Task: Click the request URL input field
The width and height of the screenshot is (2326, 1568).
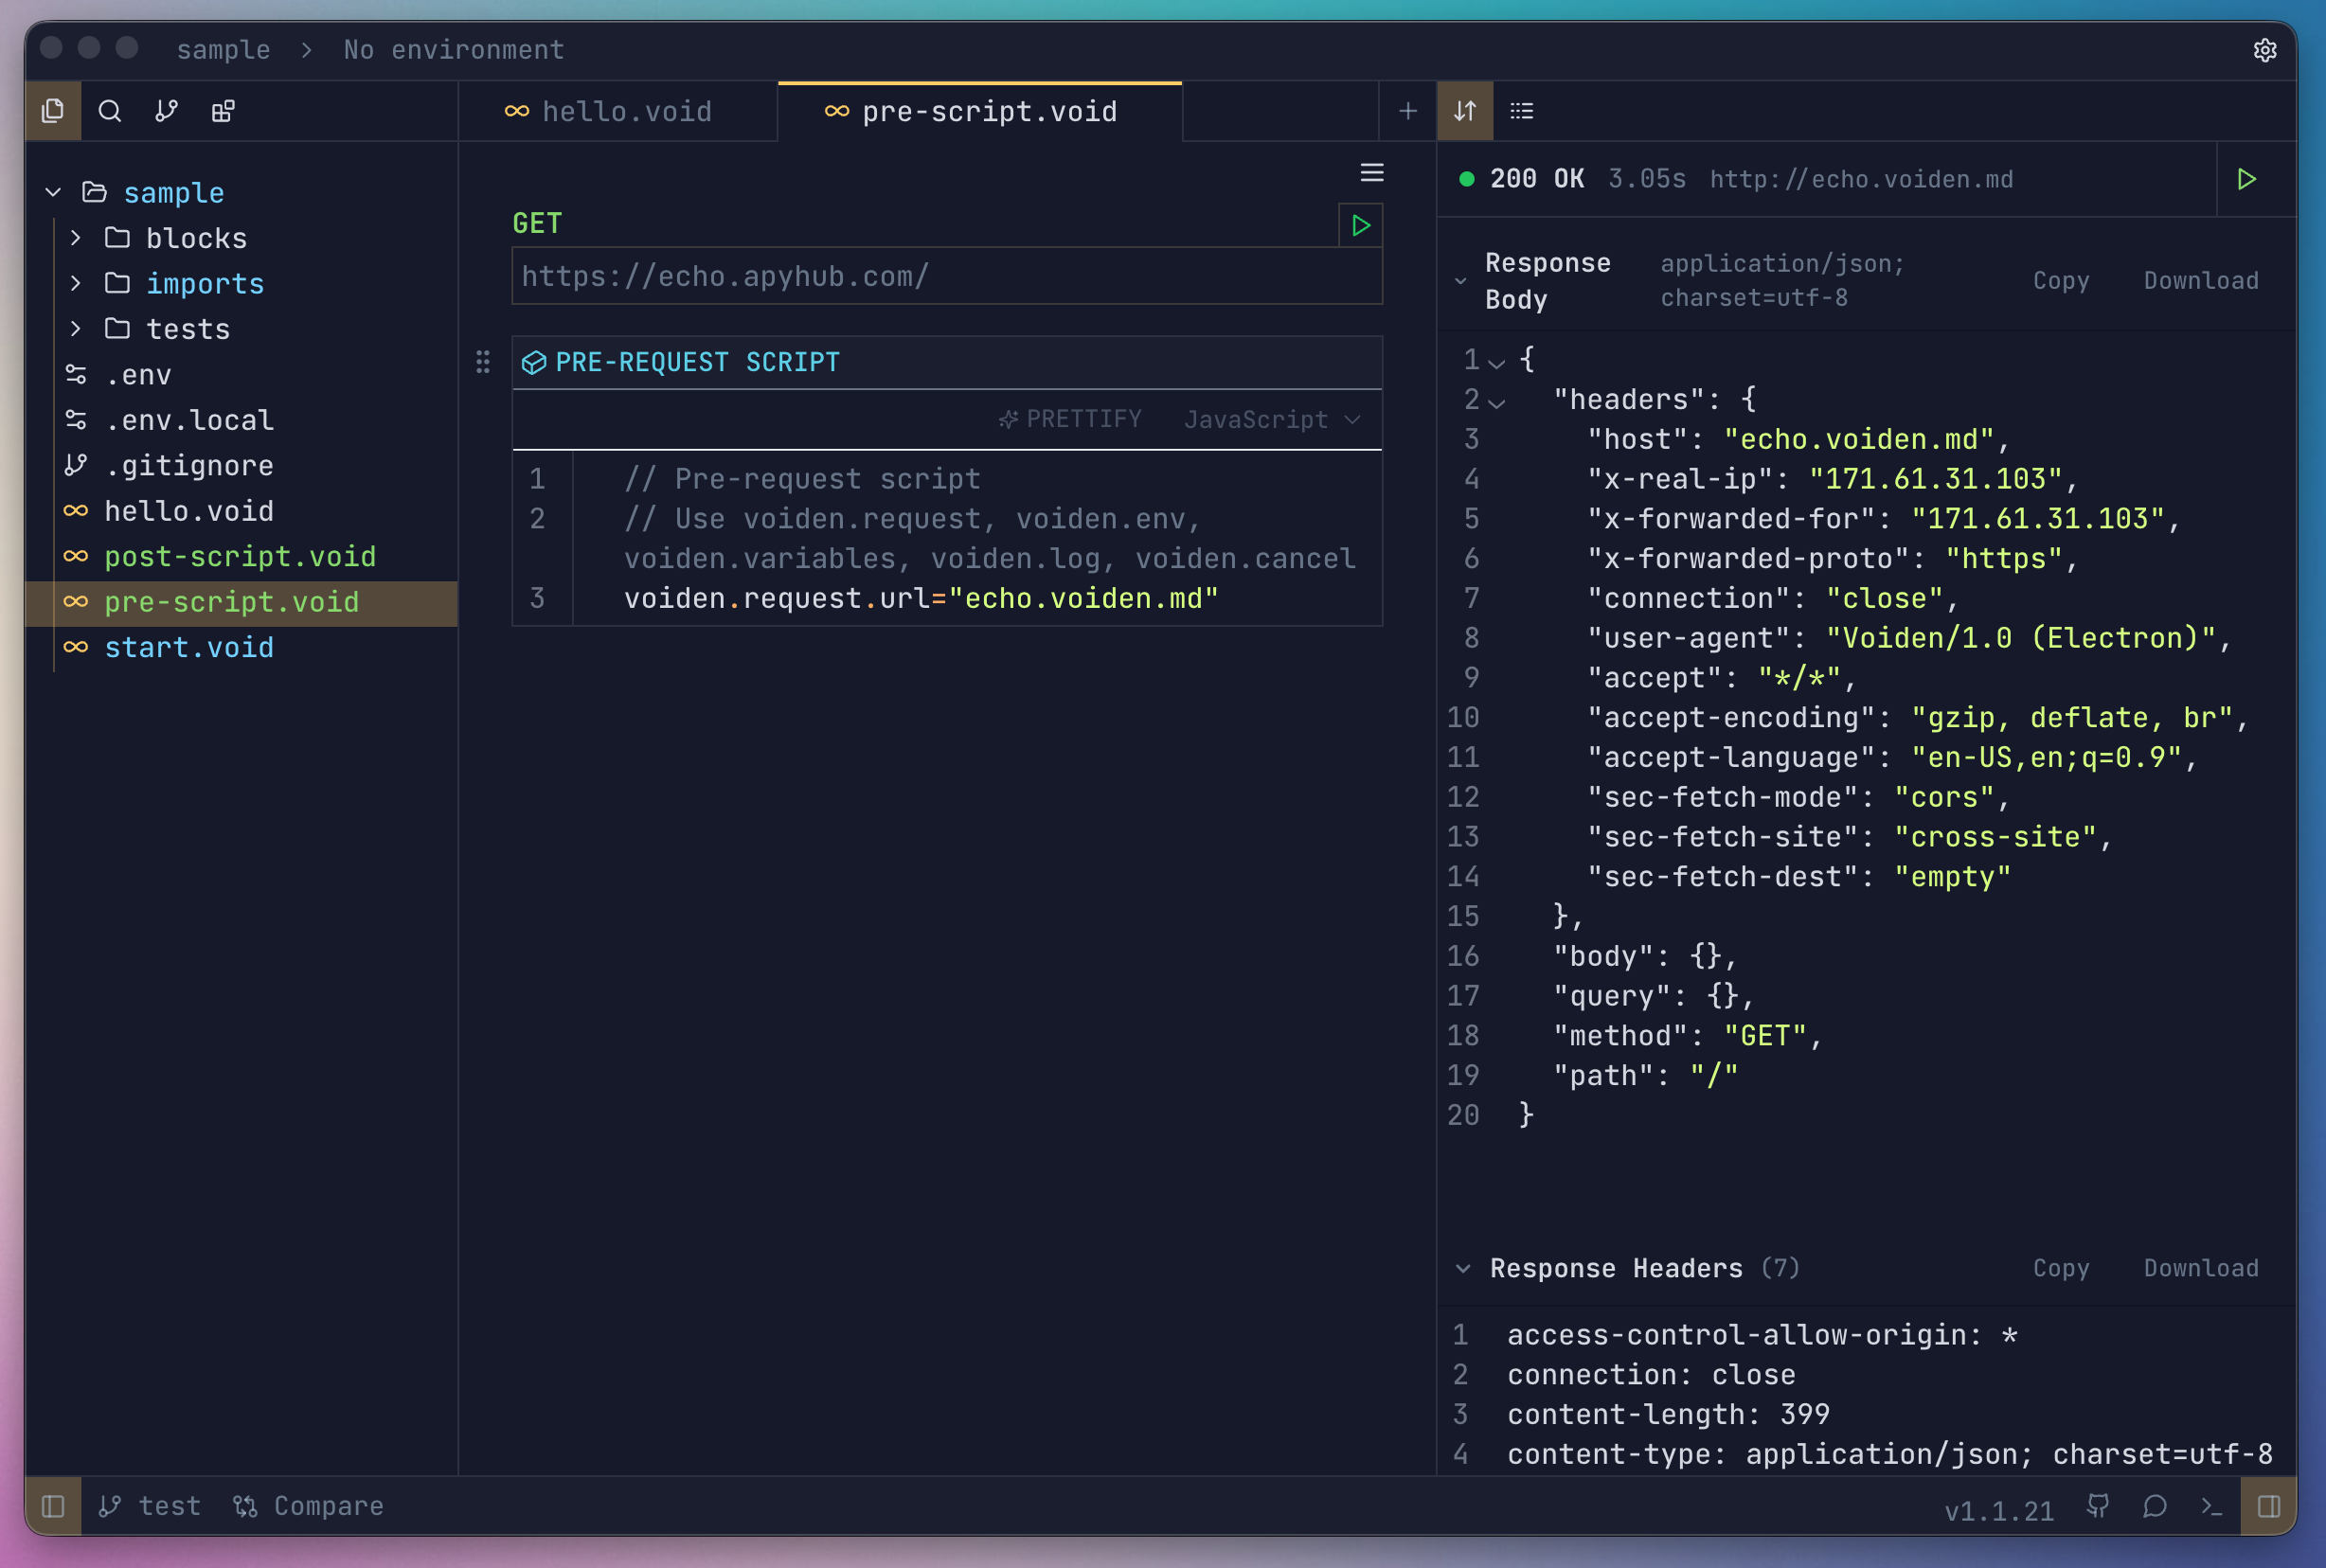Action: (x=946, y=276)
